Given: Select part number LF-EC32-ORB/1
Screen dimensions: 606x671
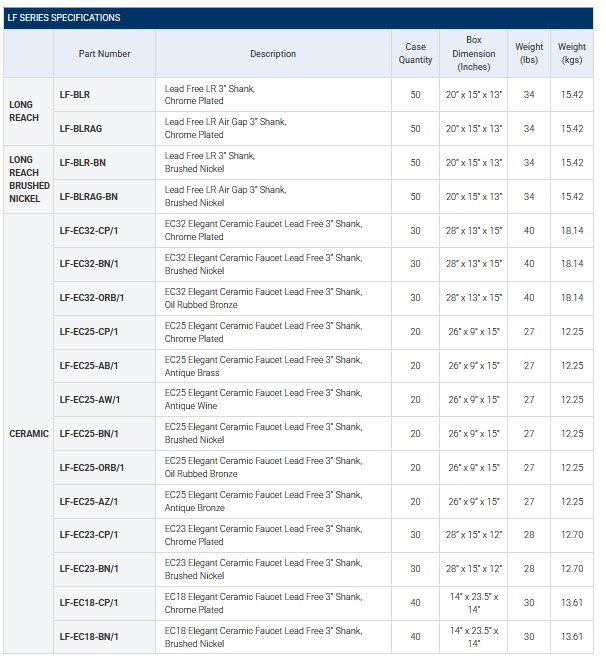Looking at the screenshot, I should pos(92,298).
